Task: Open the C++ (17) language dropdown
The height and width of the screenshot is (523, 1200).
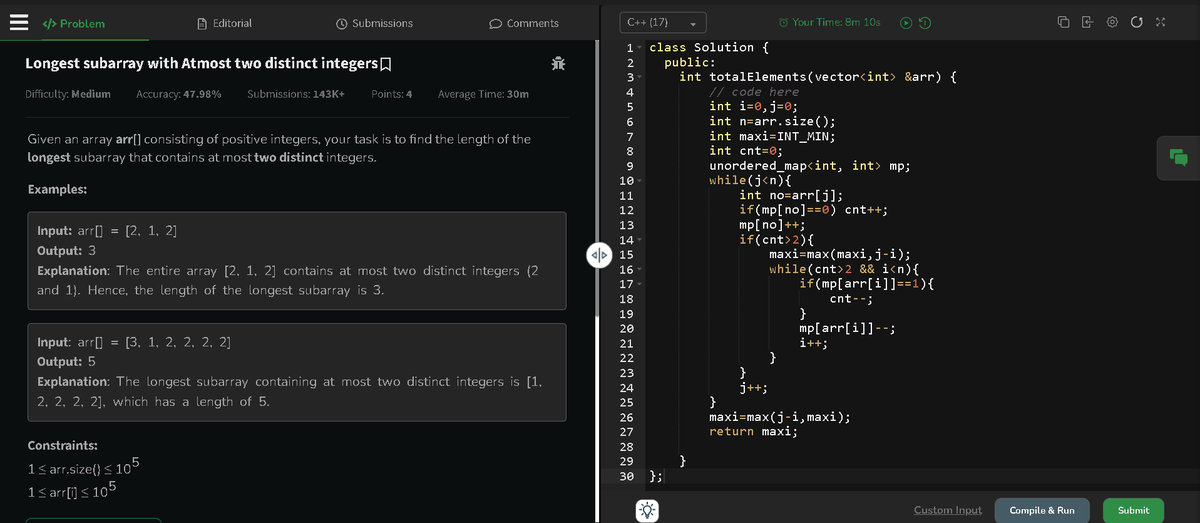Action: coord(663,22)
